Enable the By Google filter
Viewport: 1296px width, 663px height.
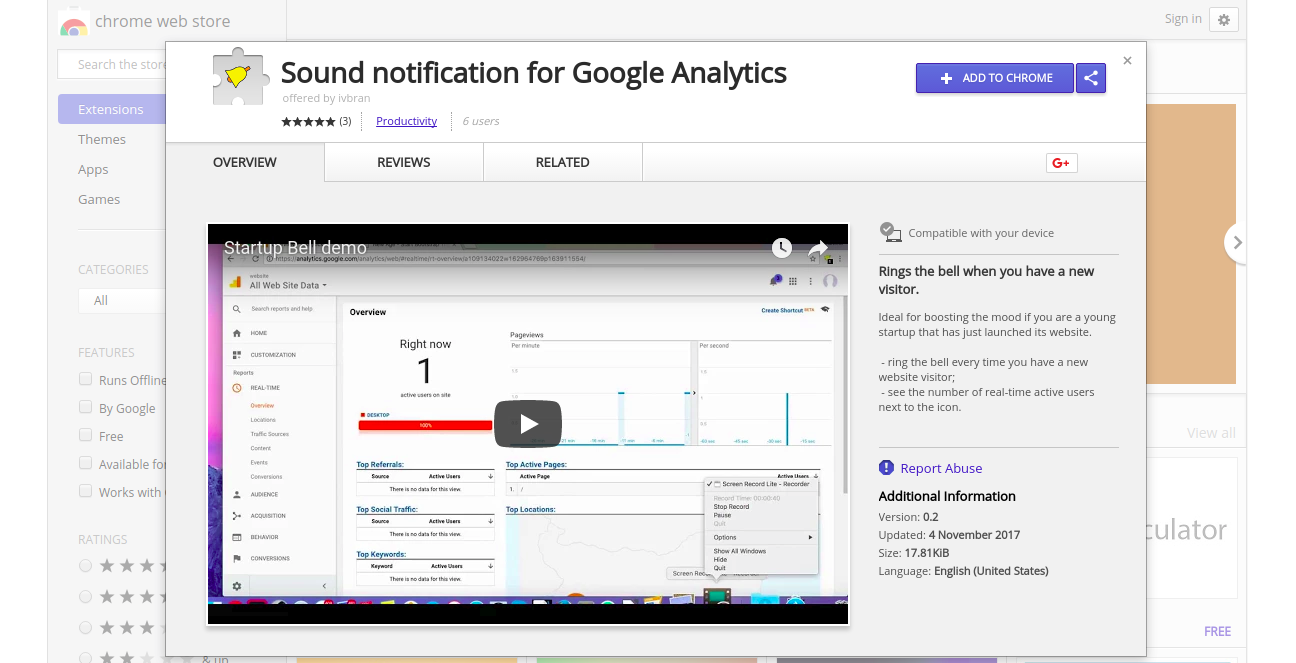86,407
